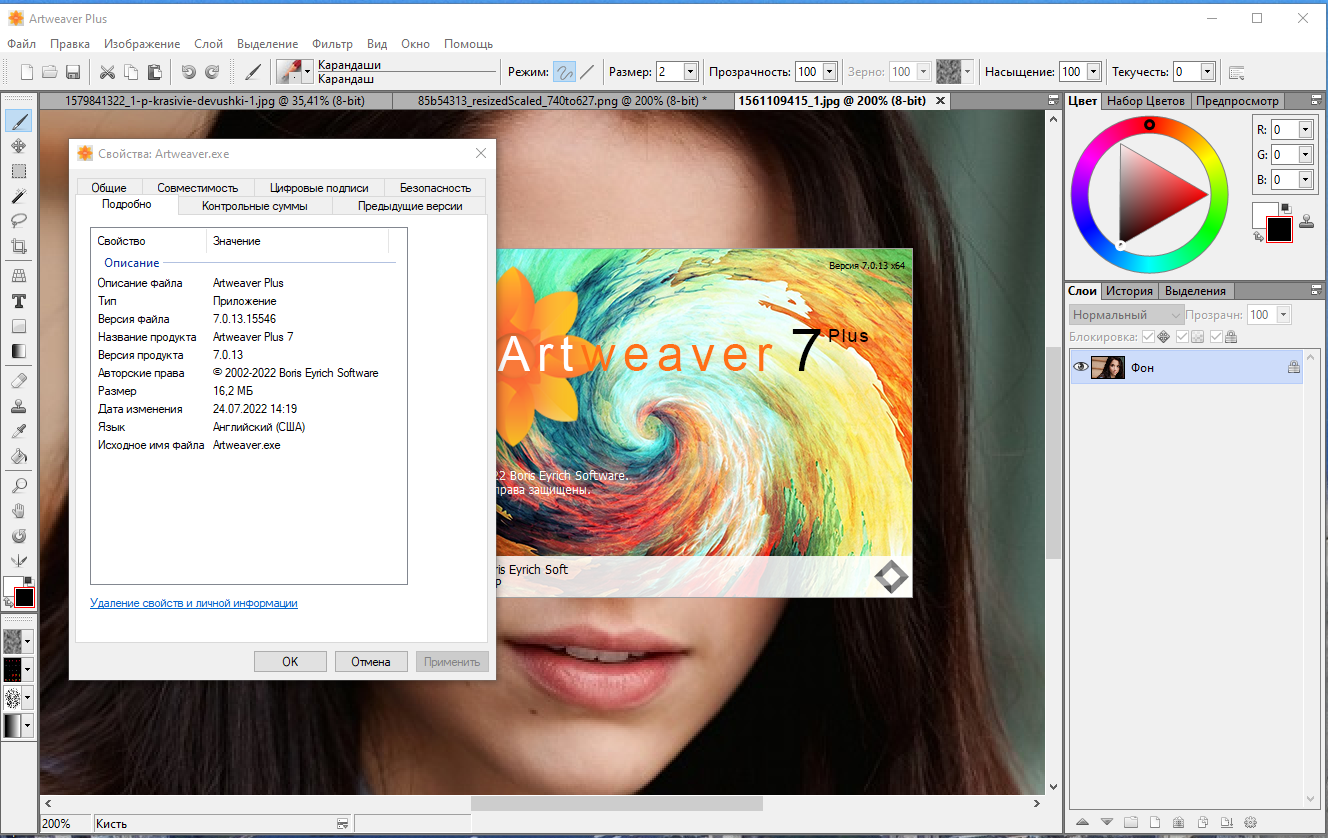Add a new layer in Layers panel
The image size is (1328, 838).
point(1154,822)
